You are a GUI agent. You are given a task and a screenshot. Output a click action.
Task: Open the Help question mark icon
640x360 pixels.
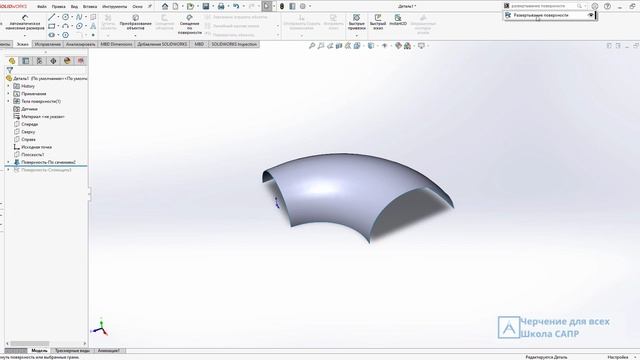tap(607, 6)
